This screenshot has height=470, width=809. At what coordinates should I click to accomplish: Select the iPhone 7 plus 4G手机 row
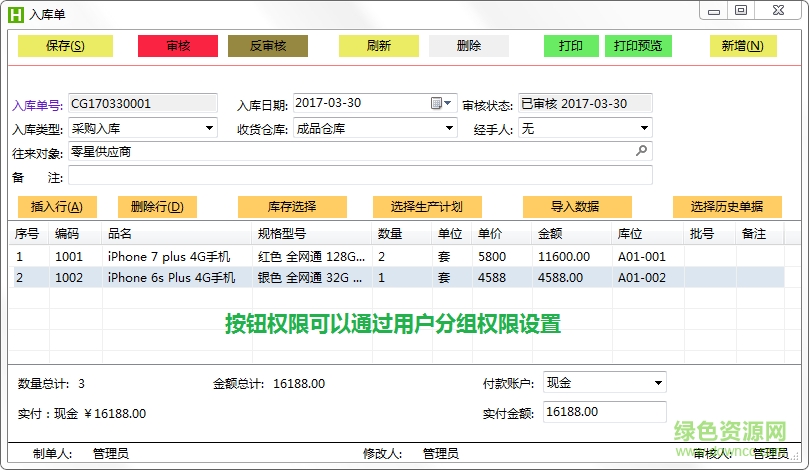pyautogui.click(x=168, y=256)
